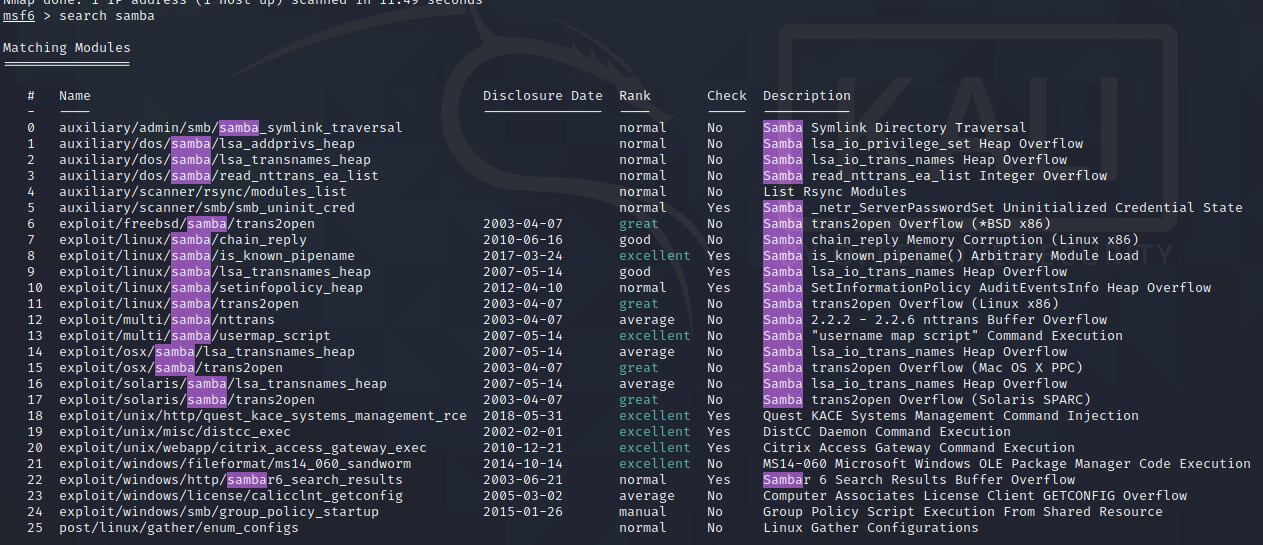This screenshot has height=545, width=1263.
Task: Click the module name auxiliary/admin/smb/samba_symlink_traversal
Action: pyautogui.click(x=231, y=128)
